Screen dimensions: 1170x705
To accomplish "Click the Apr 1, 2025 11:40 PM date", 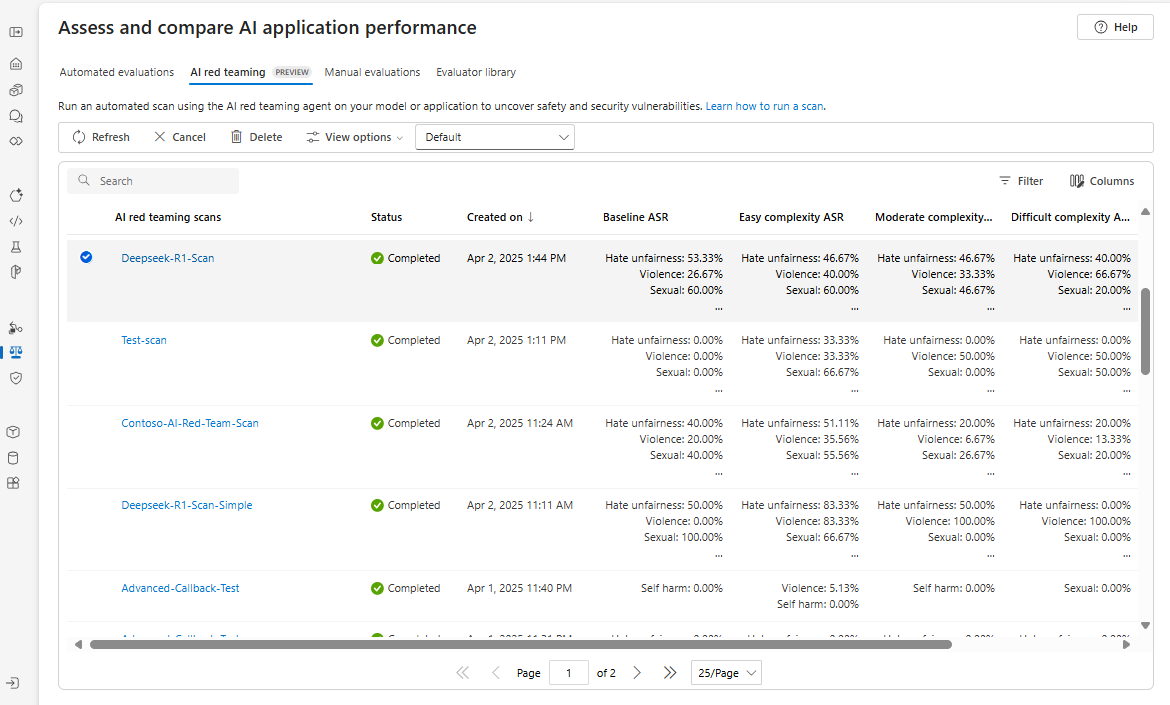I will click(x=519, y=588).
